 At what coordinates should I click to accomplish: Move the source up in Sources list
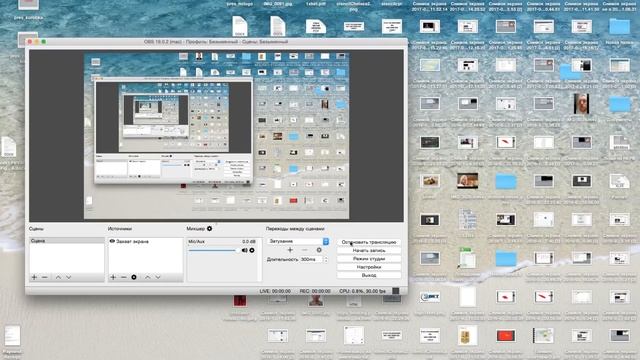tap(147, 277)
